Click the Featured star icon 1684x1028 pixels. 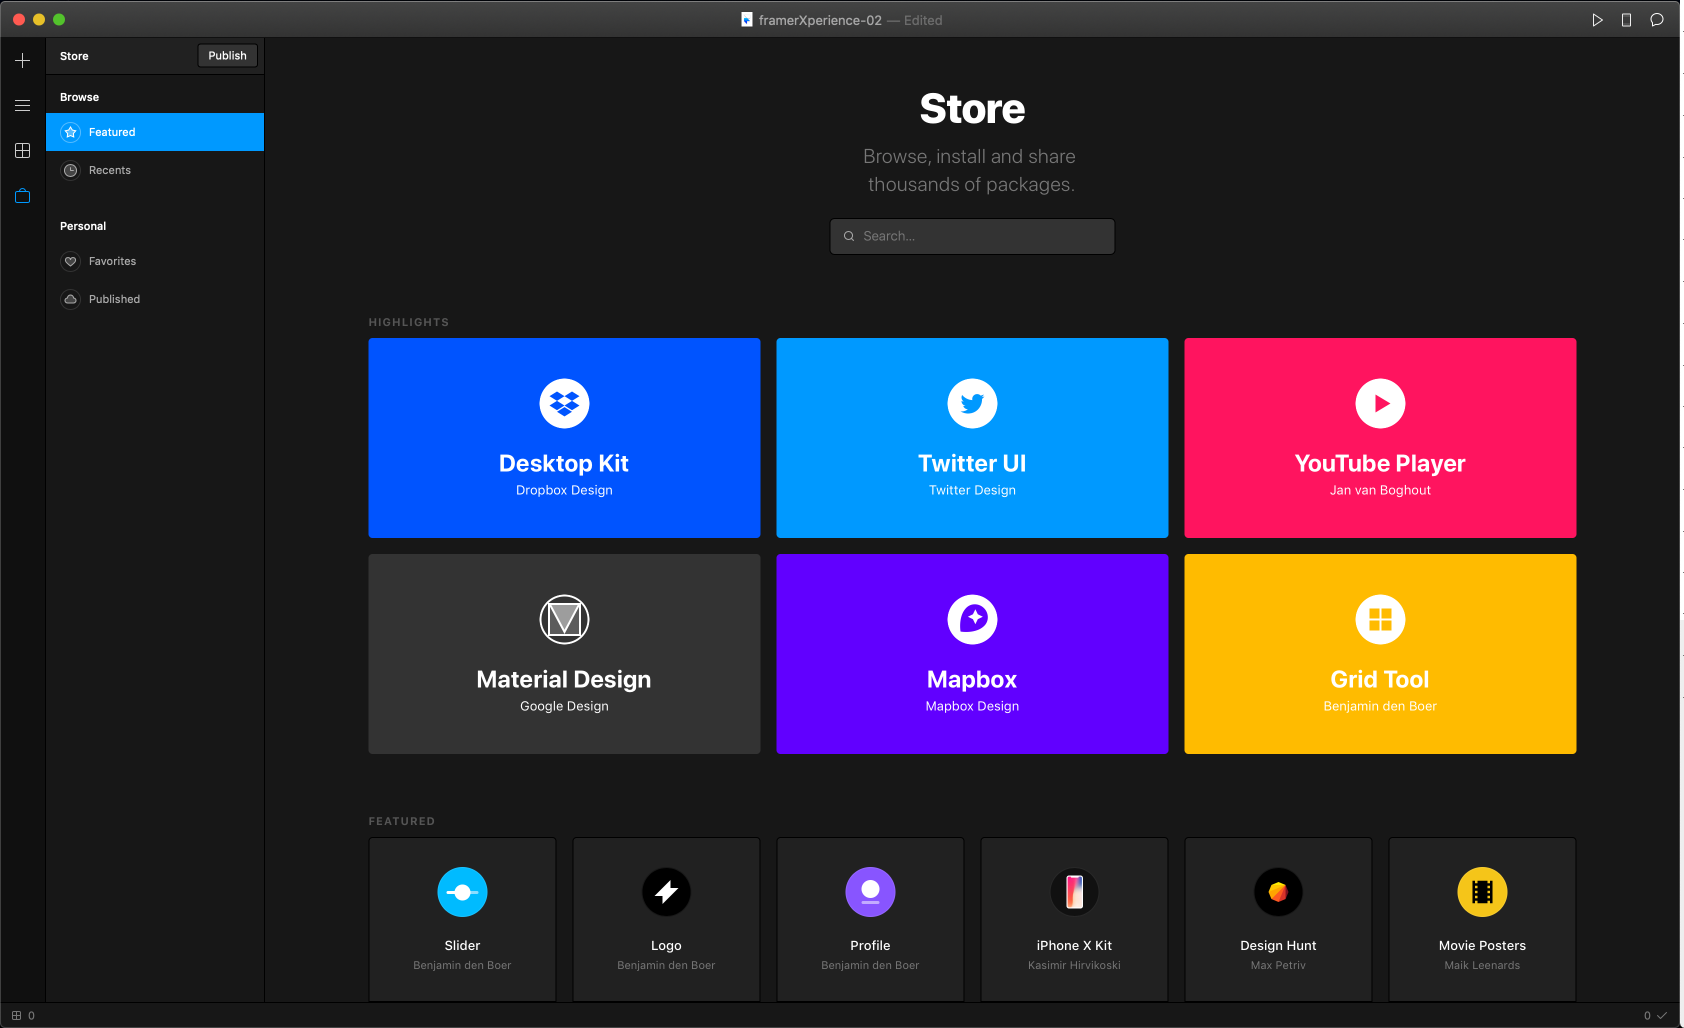pos(70,132)
